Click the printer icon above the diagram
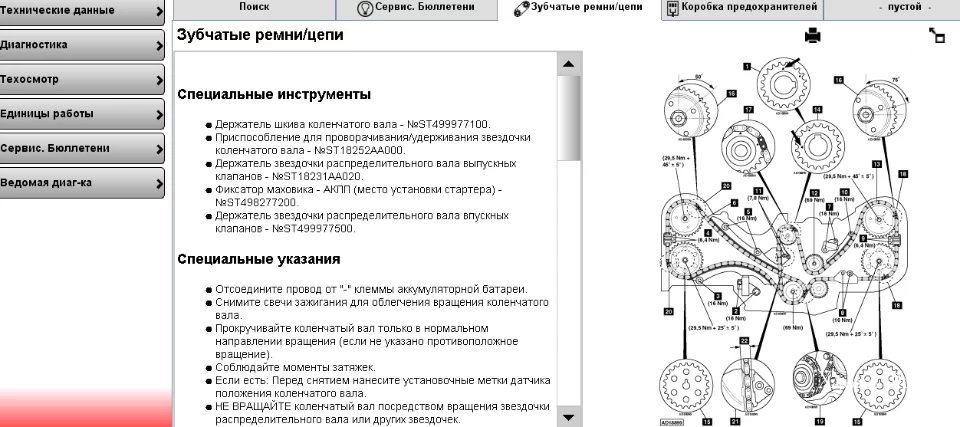The height and width of the screenshot is (427, 960). pyautogui.click(x=812, y=36)
